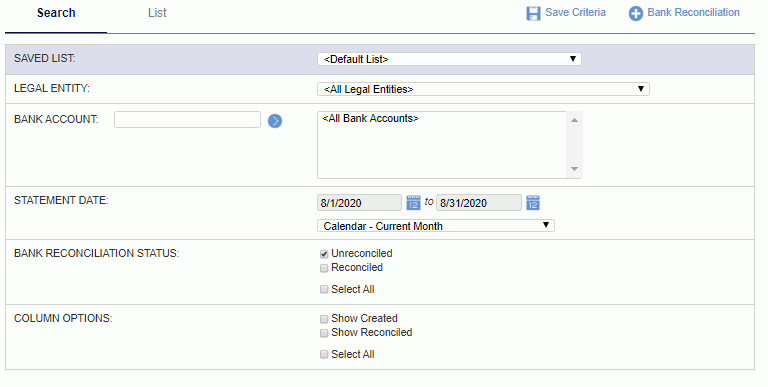Expand the Calendar - Current Month dropdown
The height and width of the screenshot is (387, 768).
coord(436,226)
